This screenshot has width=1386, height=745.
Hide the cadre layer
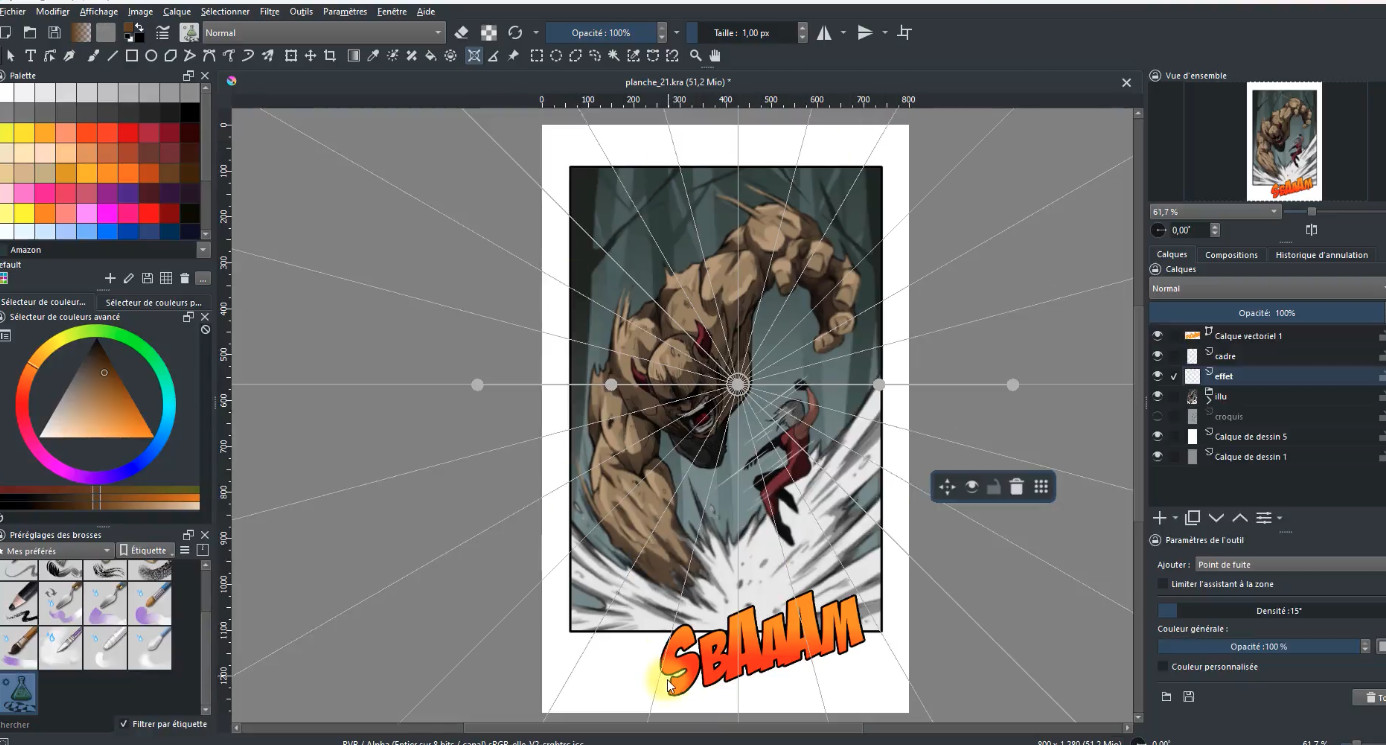pyautogui.click(x=1157, y=356)
